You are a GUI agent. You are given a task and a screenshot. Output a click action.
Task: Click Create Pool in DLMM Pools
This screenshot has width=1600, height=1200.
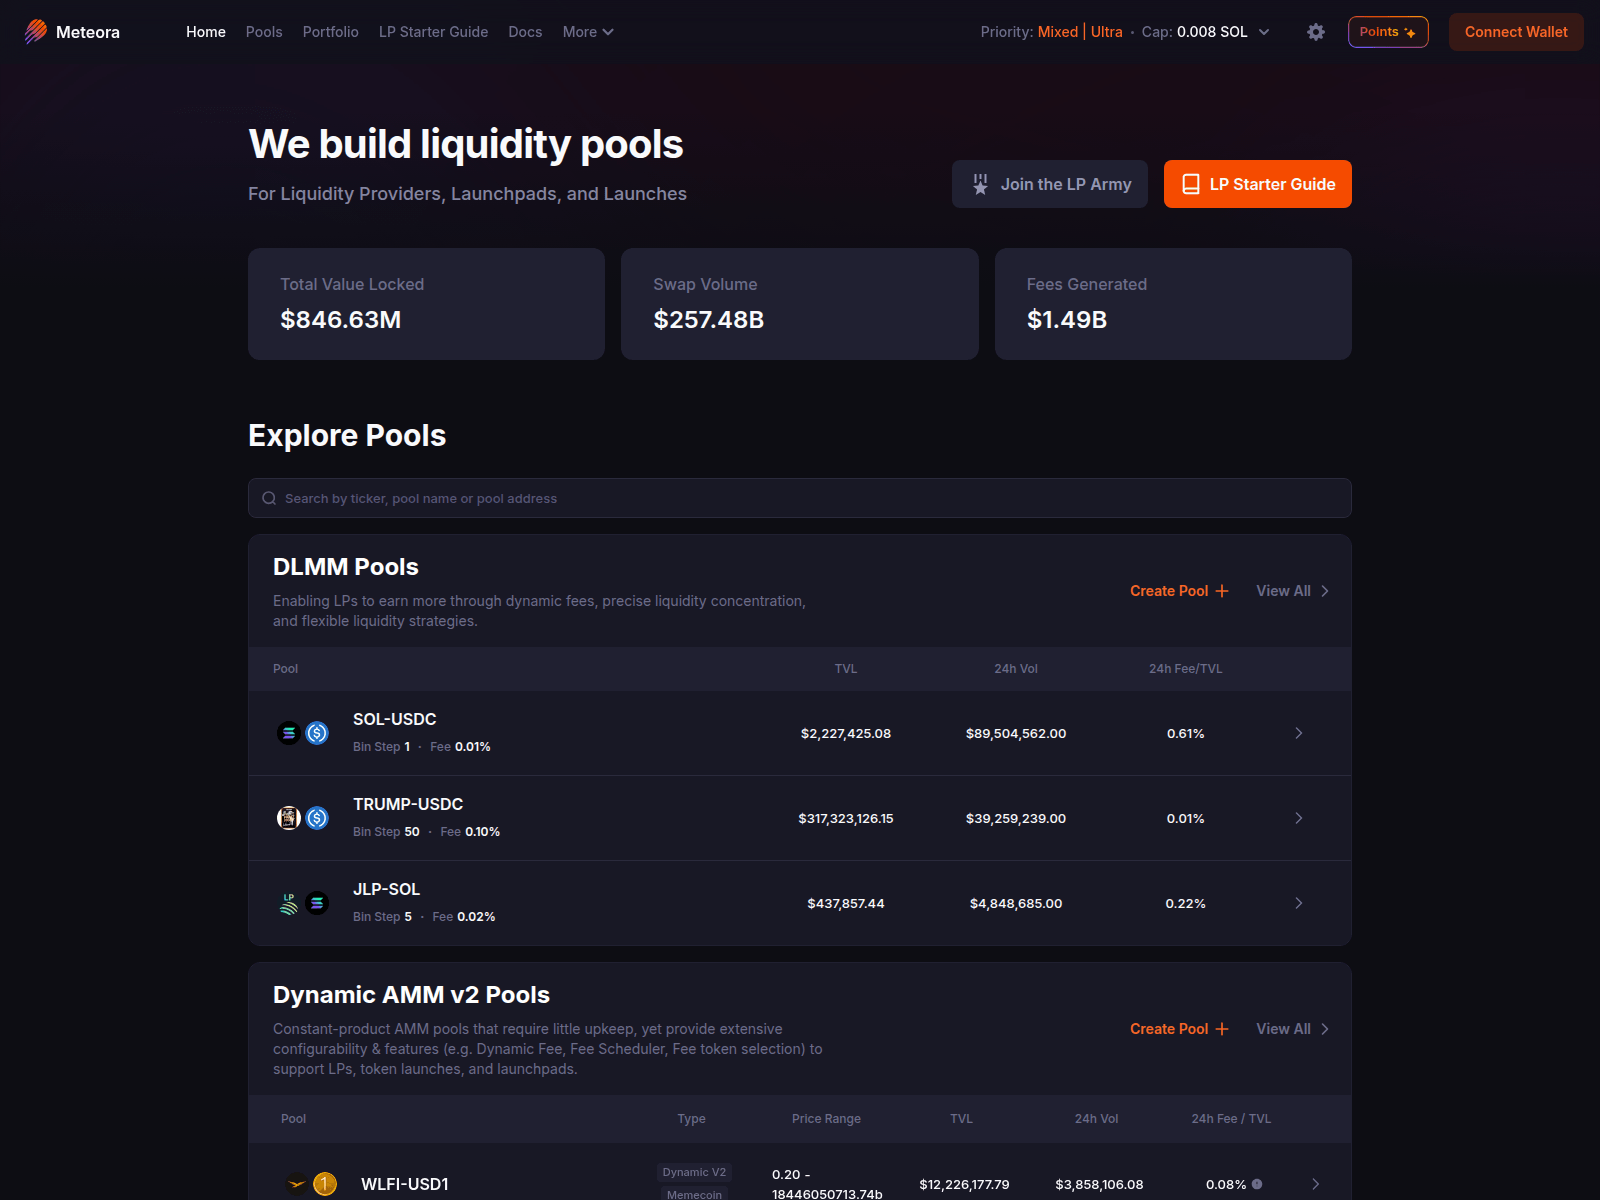point(1179,591)
